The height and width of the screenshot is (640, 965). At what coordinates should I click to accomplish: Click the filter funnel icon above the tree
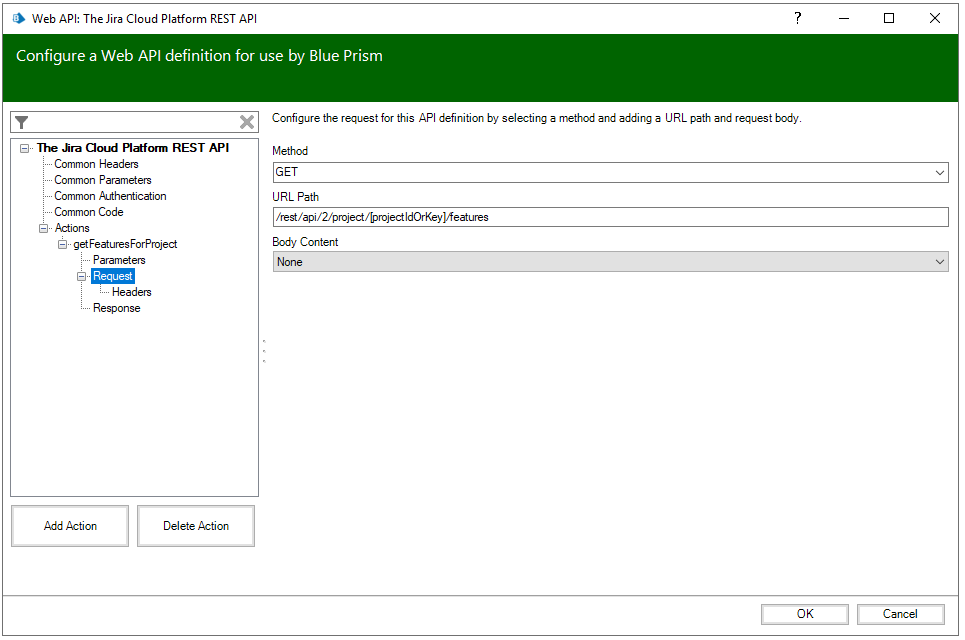point(21,122)
